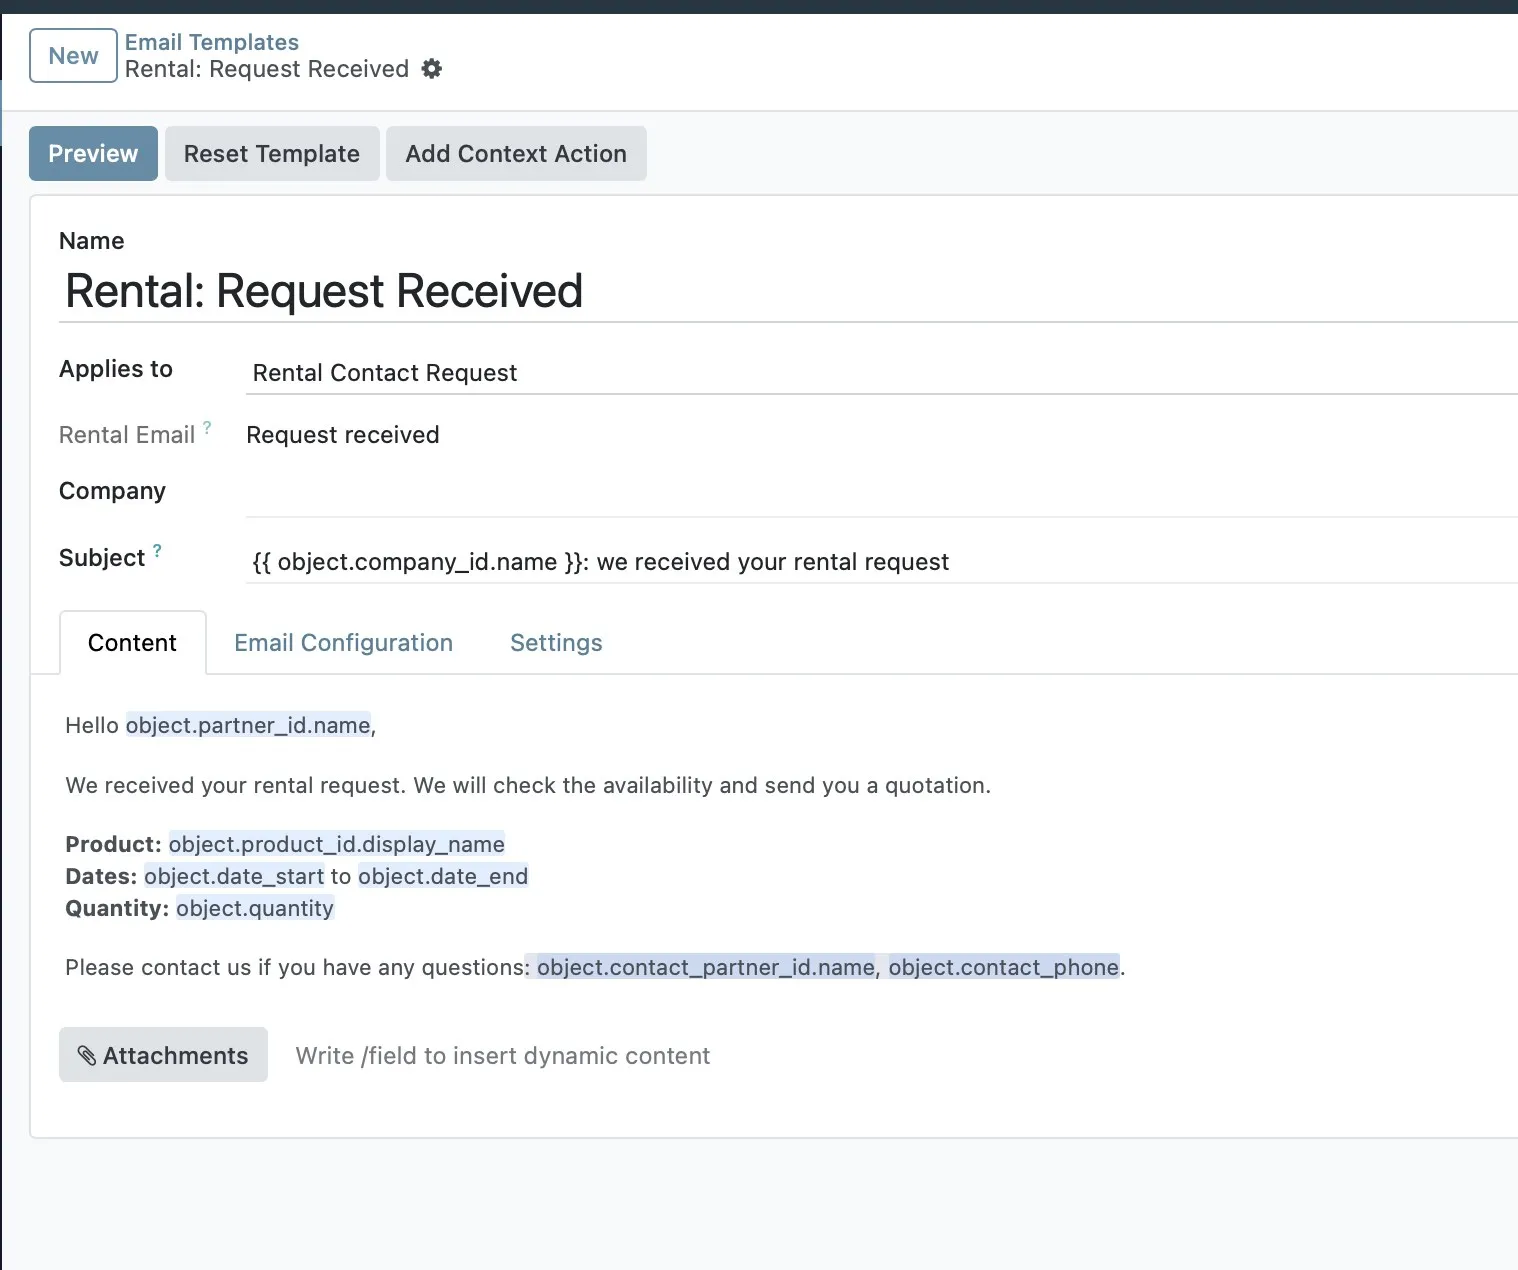1518x1270 pixels.
Task: Click the object.date_end placeholder
Action: [x=443, y=876]
